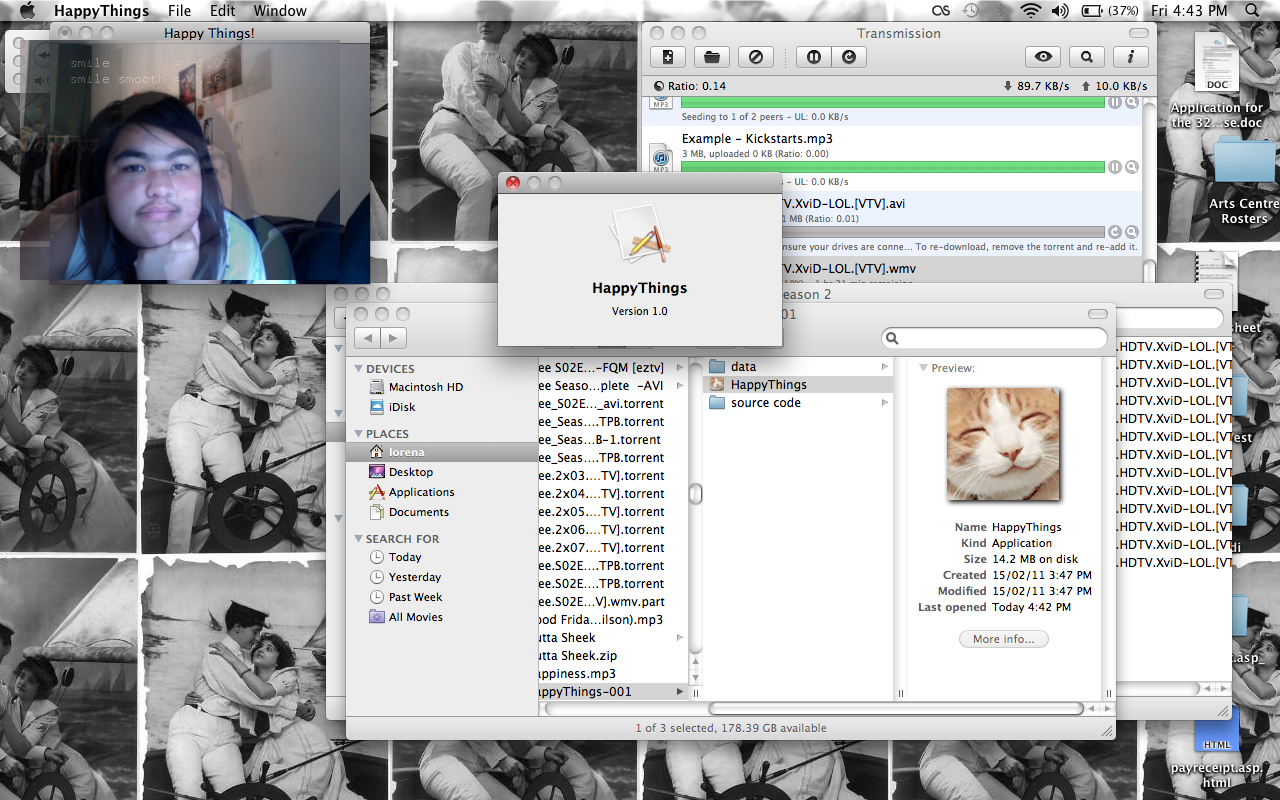Pause all torrents in Transmission toolbar
The image size is (1280, 800).
pyautogui.click(x=813, y=57)
